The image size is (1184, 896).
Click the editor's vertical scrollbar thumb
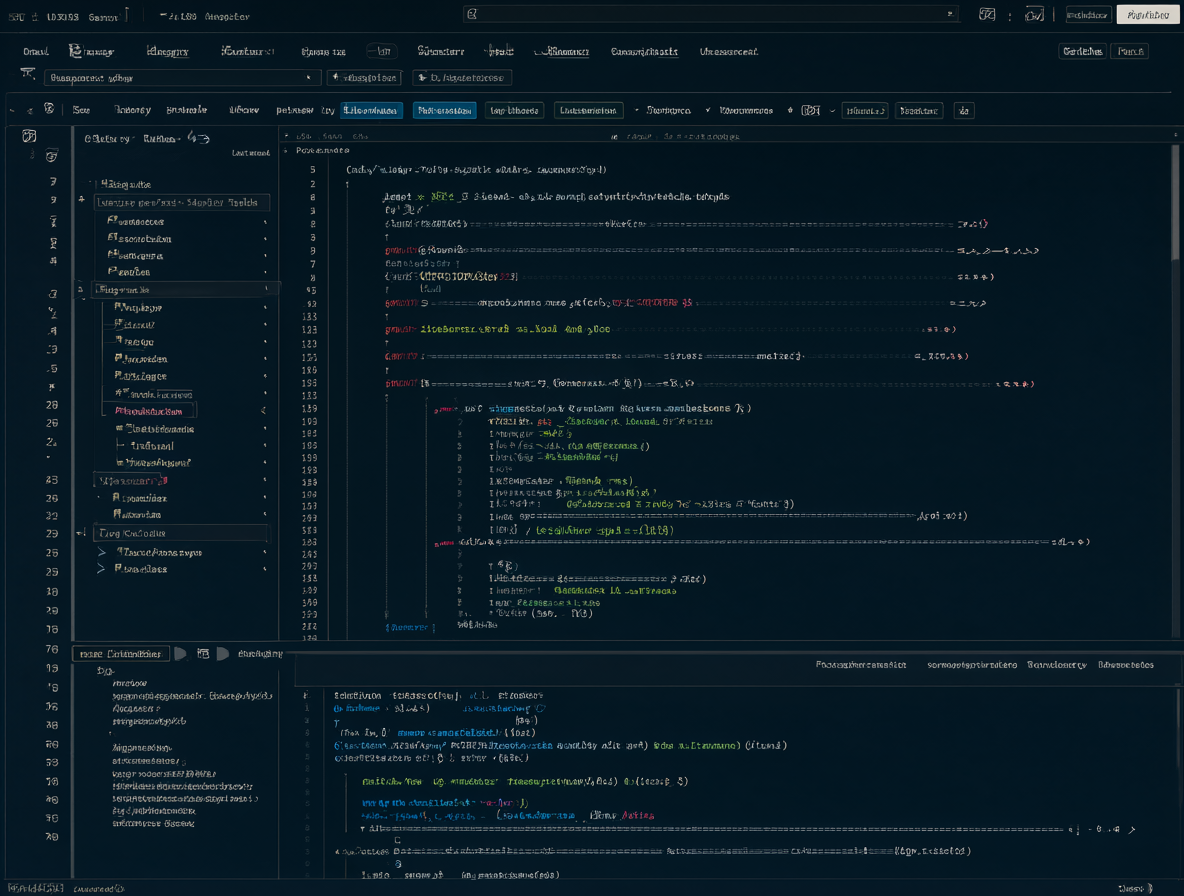coord(1175,202)
